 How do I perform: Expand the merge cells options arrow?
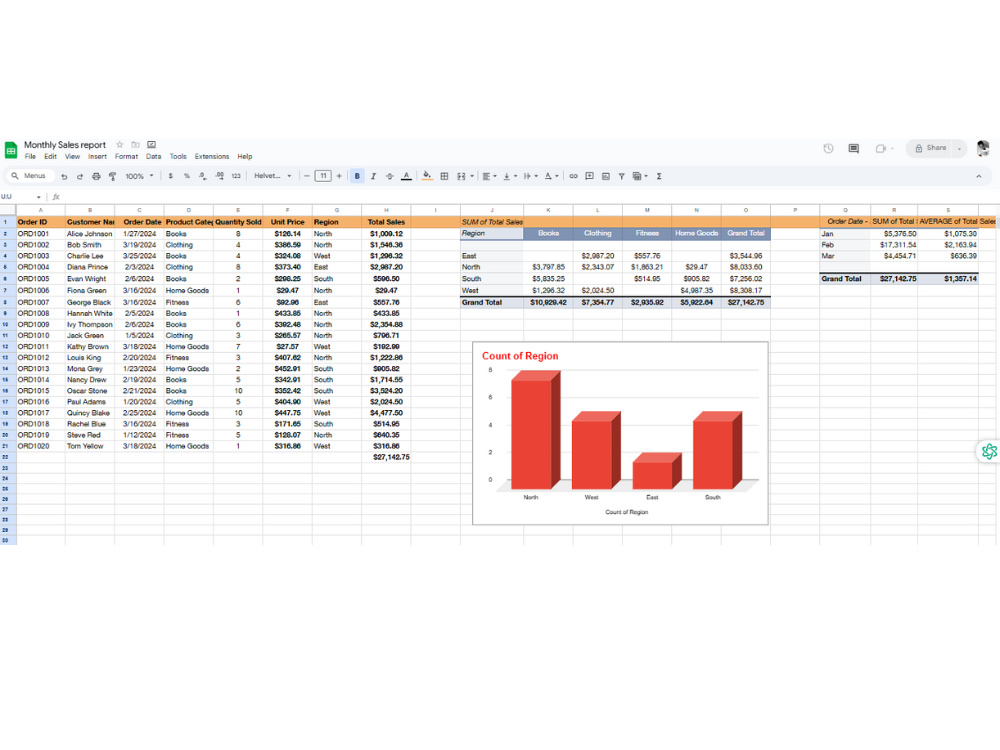click(x=472, y=176)
